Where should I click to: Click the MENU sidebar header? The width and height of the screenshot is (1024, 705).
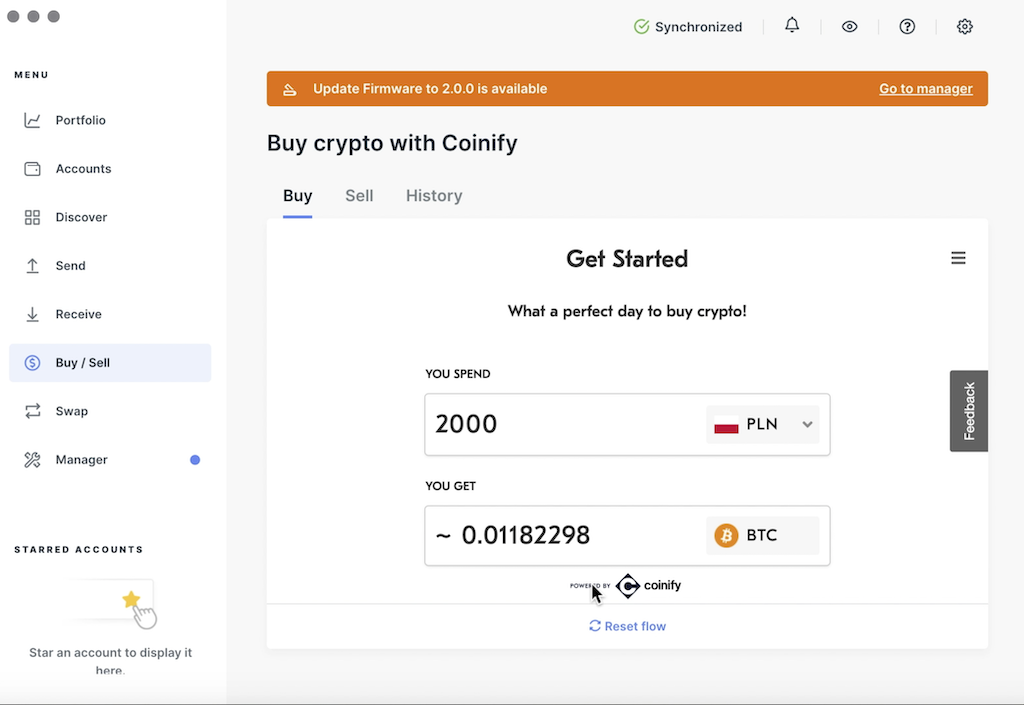31,75
